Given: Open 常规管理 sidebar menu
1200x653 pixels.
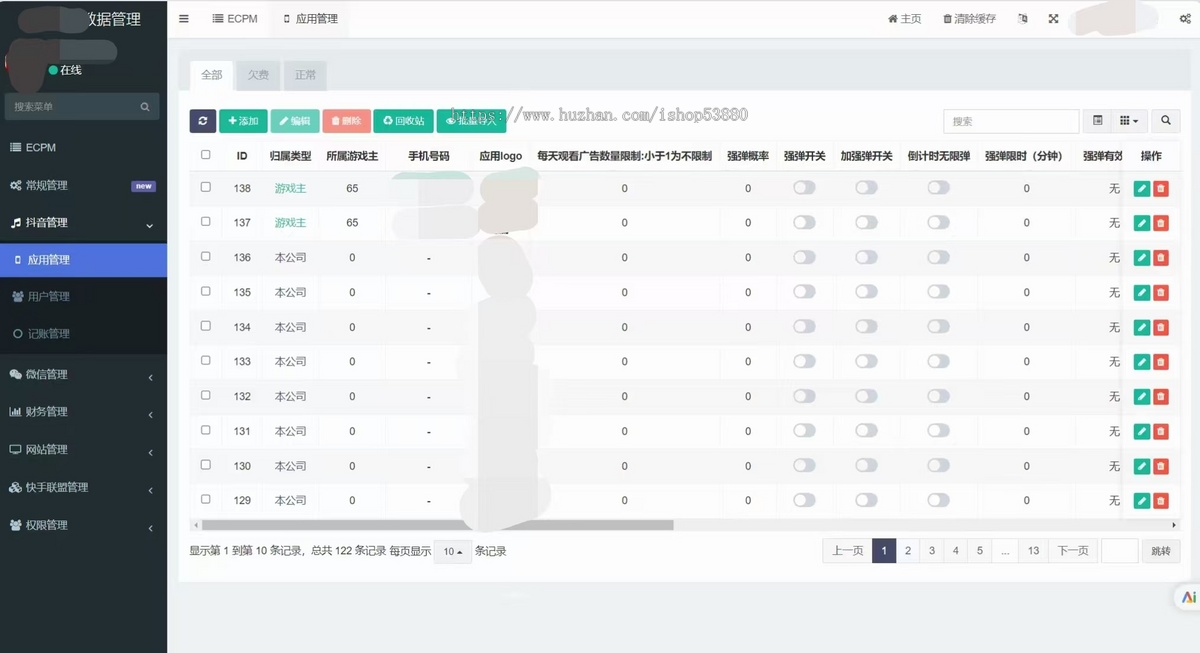Looking at the screenshot, I should coord(83,185).
